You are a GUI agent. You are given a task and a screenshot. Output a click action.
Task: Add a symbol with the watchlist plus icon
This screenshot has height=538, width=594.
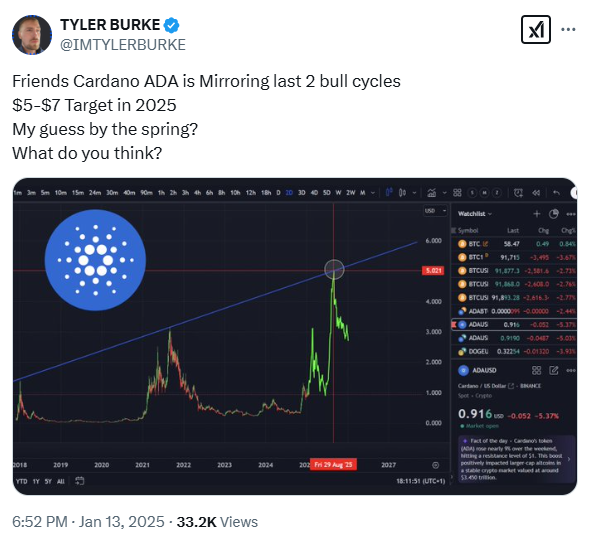[536, 214]
